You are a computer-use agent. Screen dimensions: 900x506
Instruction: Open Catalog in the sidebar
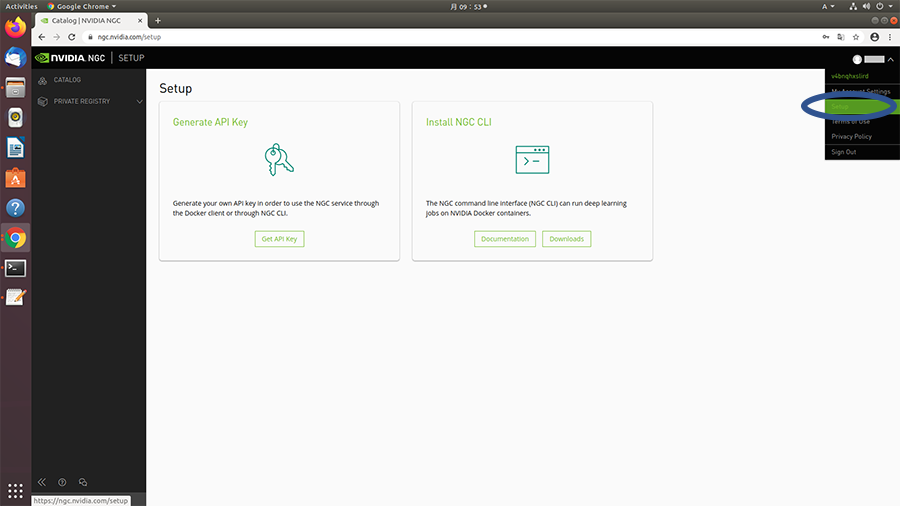[67, 80]
